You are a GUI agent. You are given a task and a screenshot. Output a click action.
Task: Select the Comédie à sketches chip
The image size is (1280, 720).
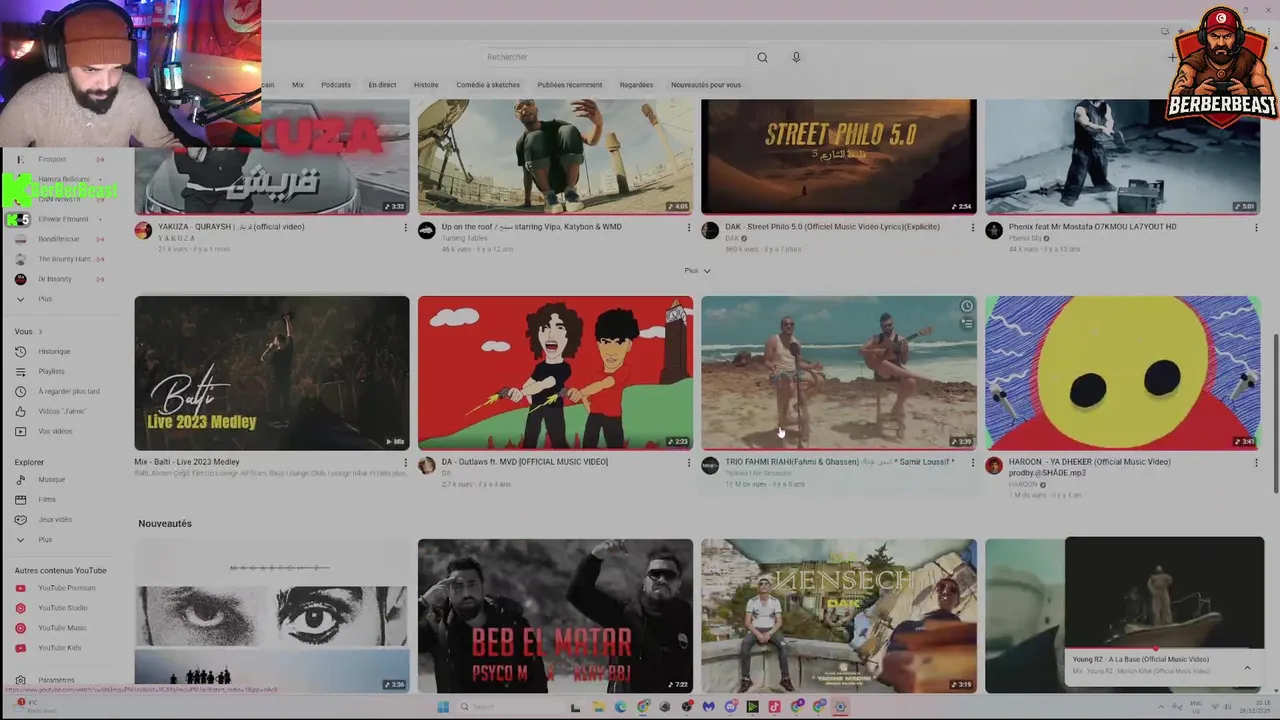[x=488, y=85]
